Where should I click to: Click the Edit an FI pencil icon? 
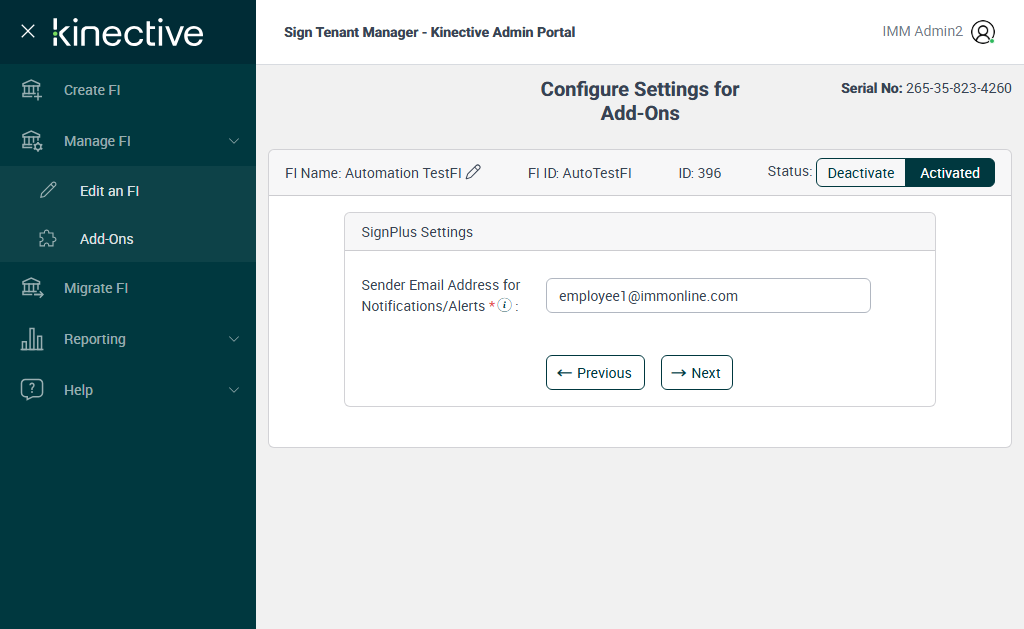click(48, 191)
